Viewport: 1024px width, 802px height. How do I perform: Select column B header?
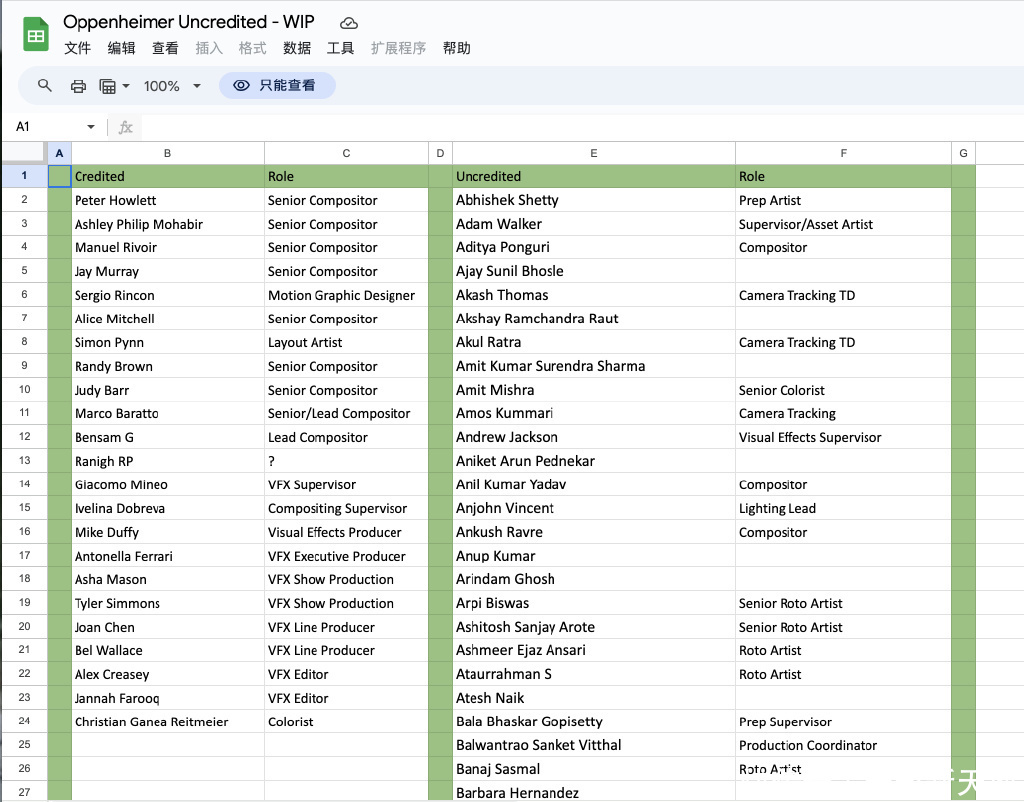click(x=167, y=153)
